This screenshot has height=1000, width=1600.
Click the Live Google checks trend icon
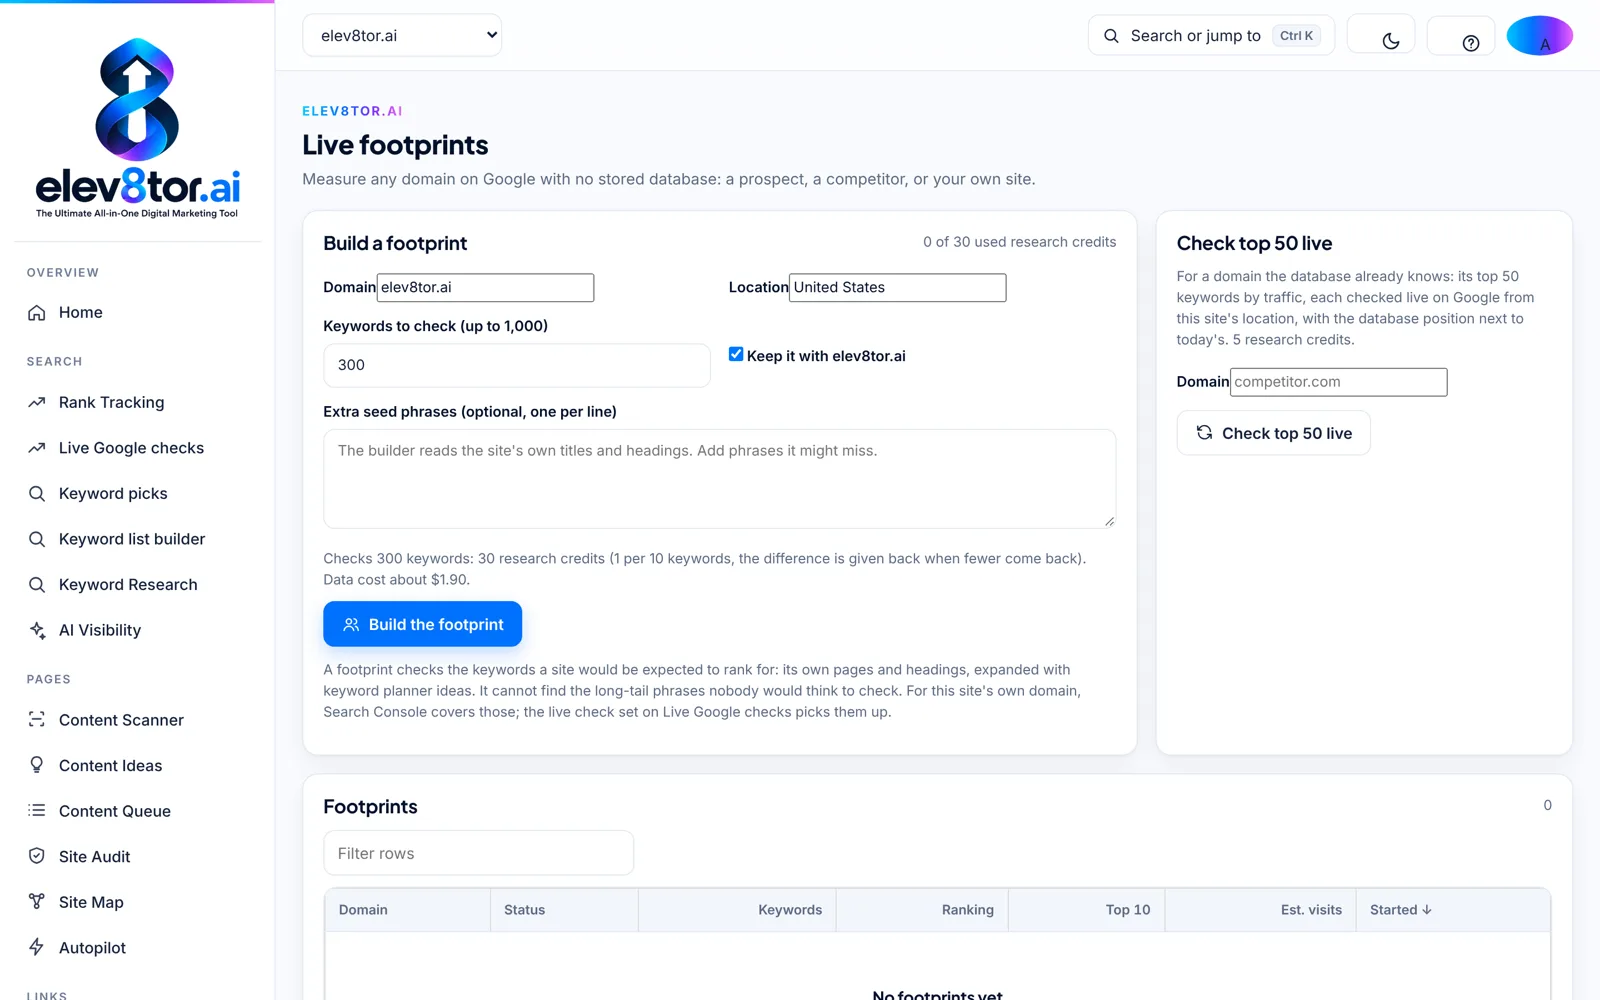pyautogui.click(x=37, y=448)
